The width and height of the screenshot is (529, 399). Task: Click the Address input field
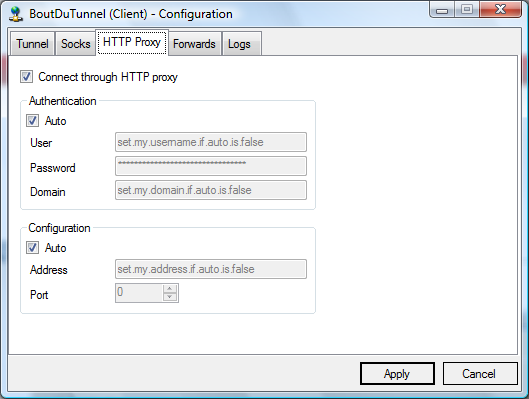(x=211, y=269)
